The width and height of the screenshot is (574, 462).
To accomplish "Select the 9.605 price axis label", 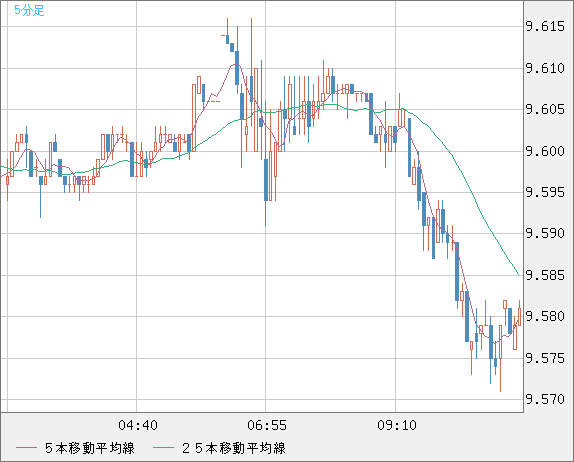I will coord(545,109).
